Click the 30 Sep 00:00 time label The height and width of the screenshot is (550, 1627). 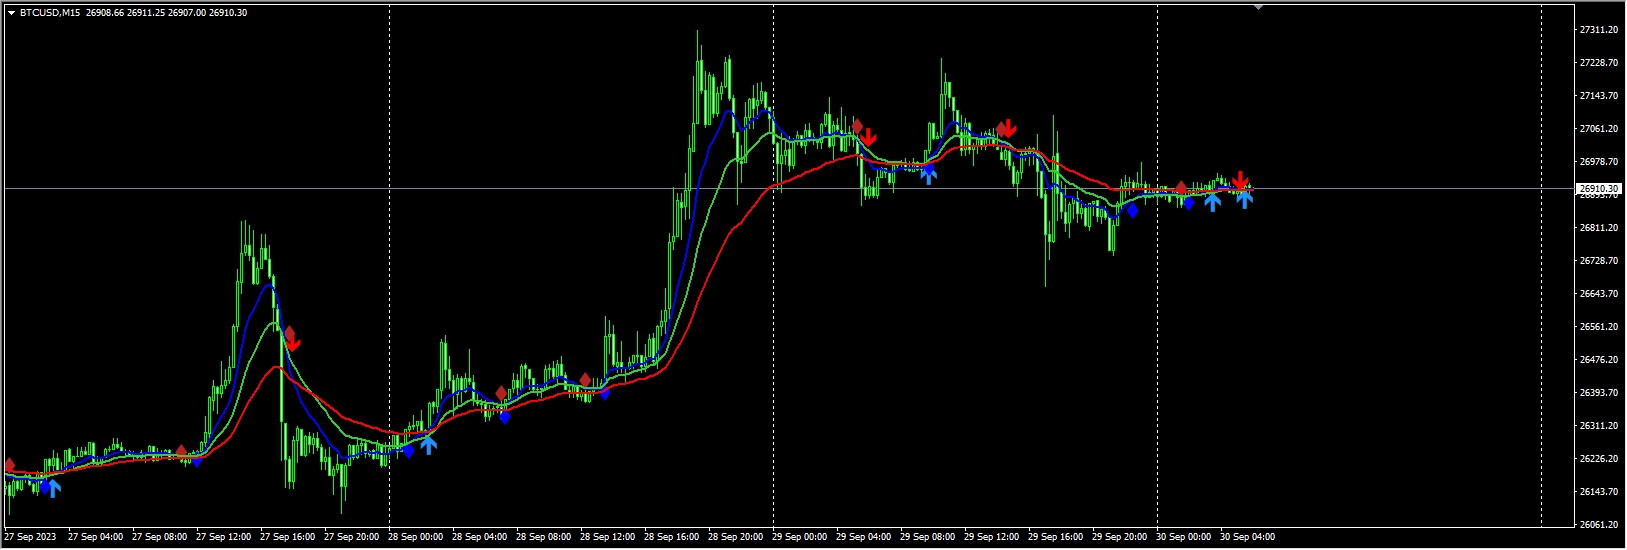1183,537
